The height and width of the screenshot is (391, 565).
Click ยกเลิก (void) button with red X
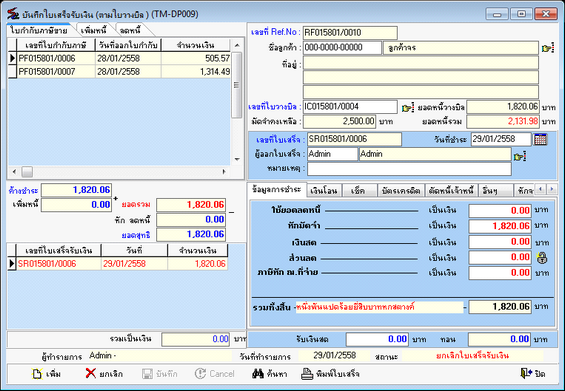click(104, 374)
